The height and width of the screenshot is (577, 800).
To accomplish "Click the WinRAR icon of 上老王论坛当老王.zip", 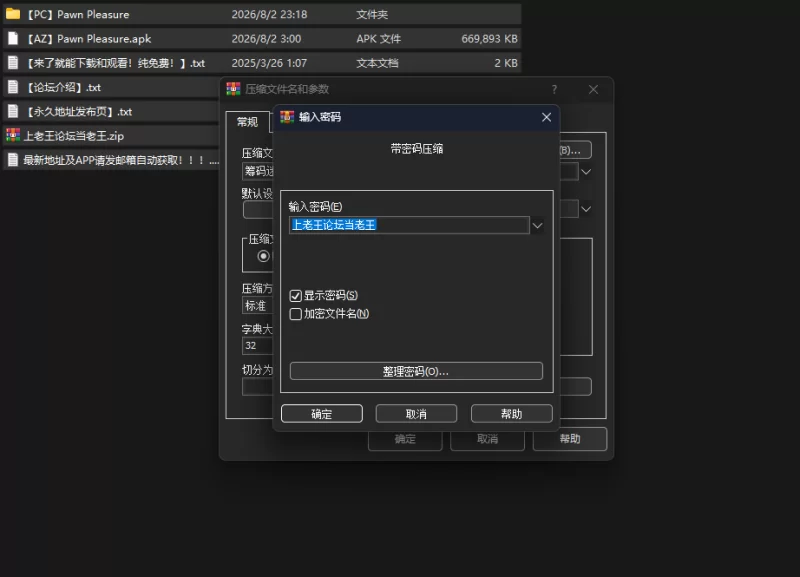I will click(13, 135).
